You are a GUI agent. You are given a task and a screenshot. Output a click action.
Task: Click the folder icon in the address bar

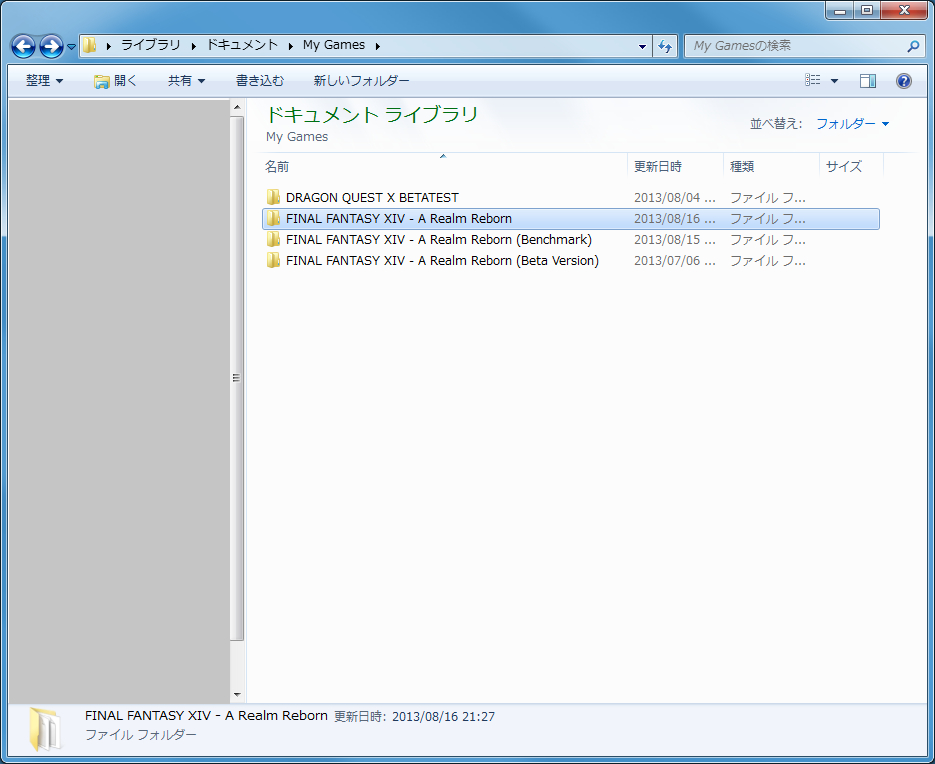point(89,45)
